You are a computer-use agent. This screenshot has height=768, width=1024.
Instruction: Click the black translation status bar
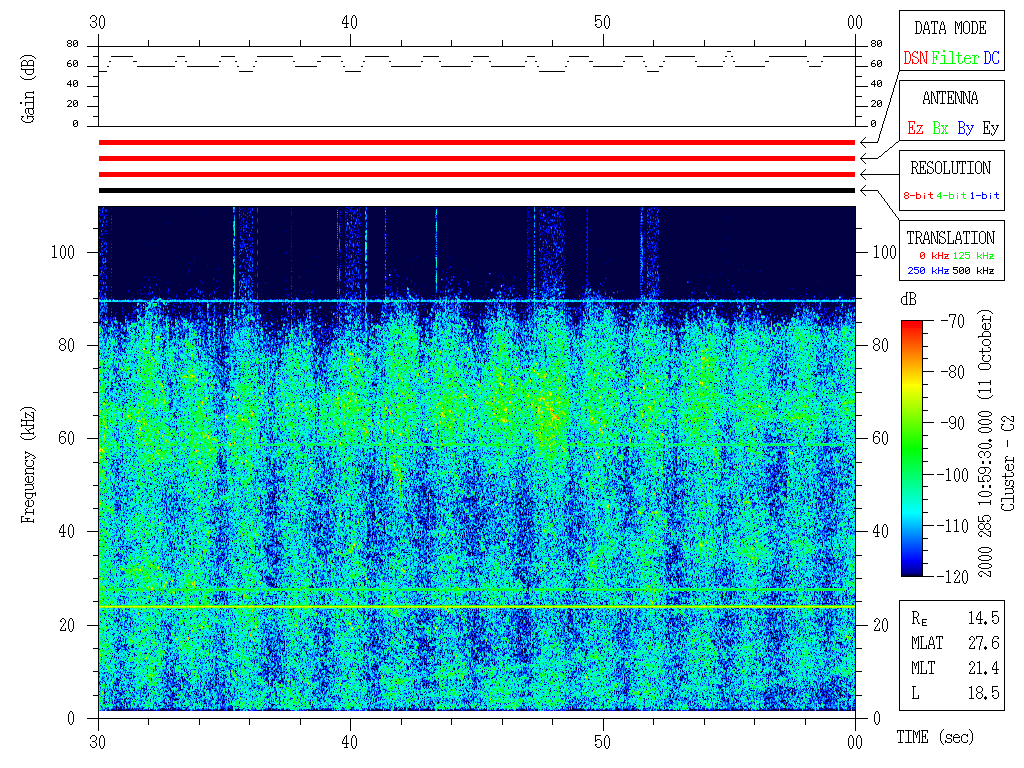pos(476,190)
